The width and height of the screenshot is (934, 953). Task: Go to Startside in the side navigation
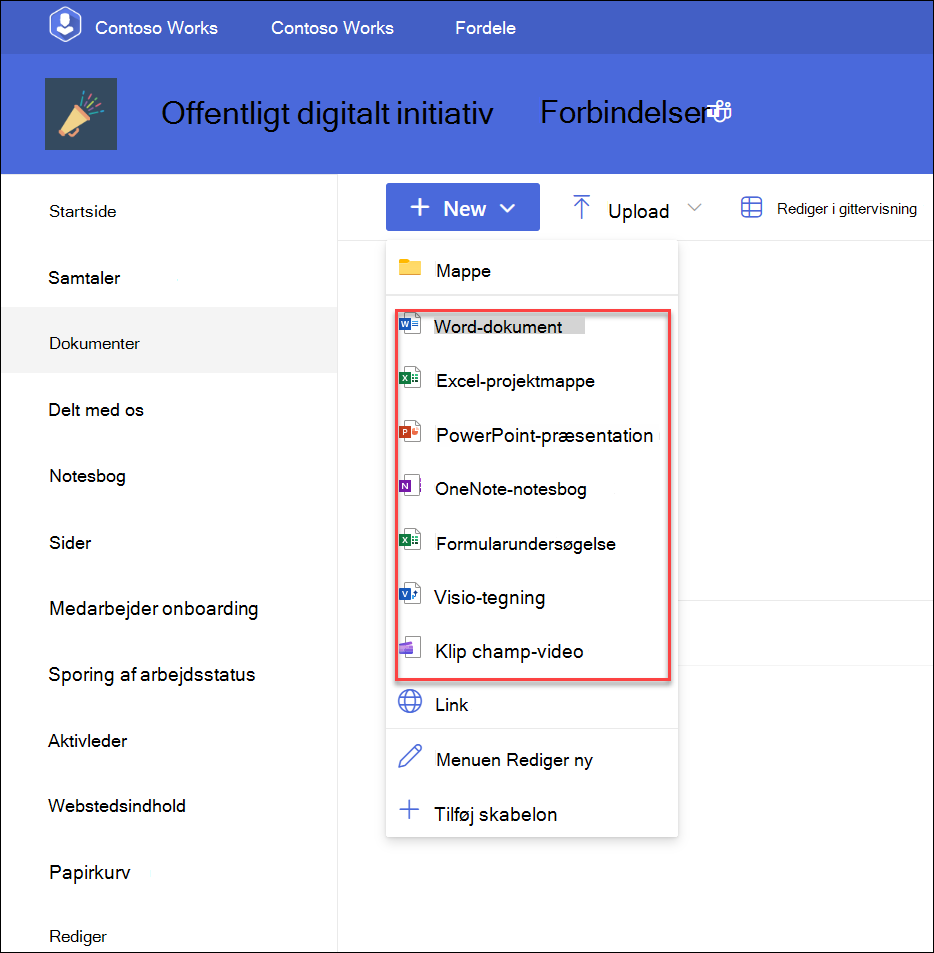(83, 212)
